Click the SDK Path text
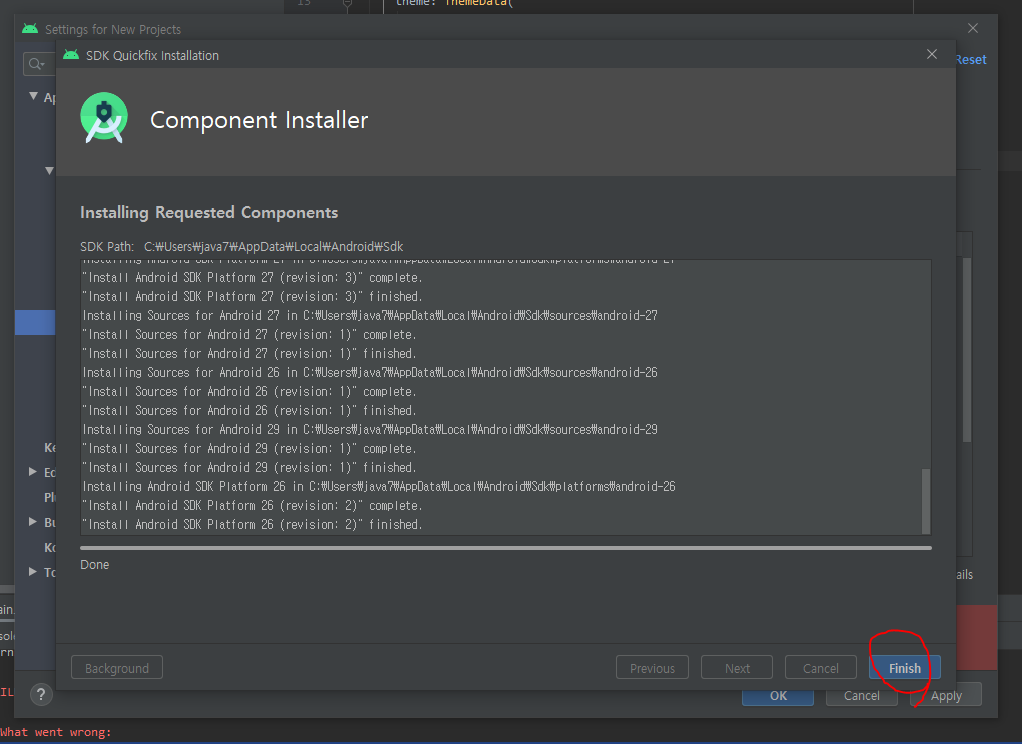 [x=242, y=246]
